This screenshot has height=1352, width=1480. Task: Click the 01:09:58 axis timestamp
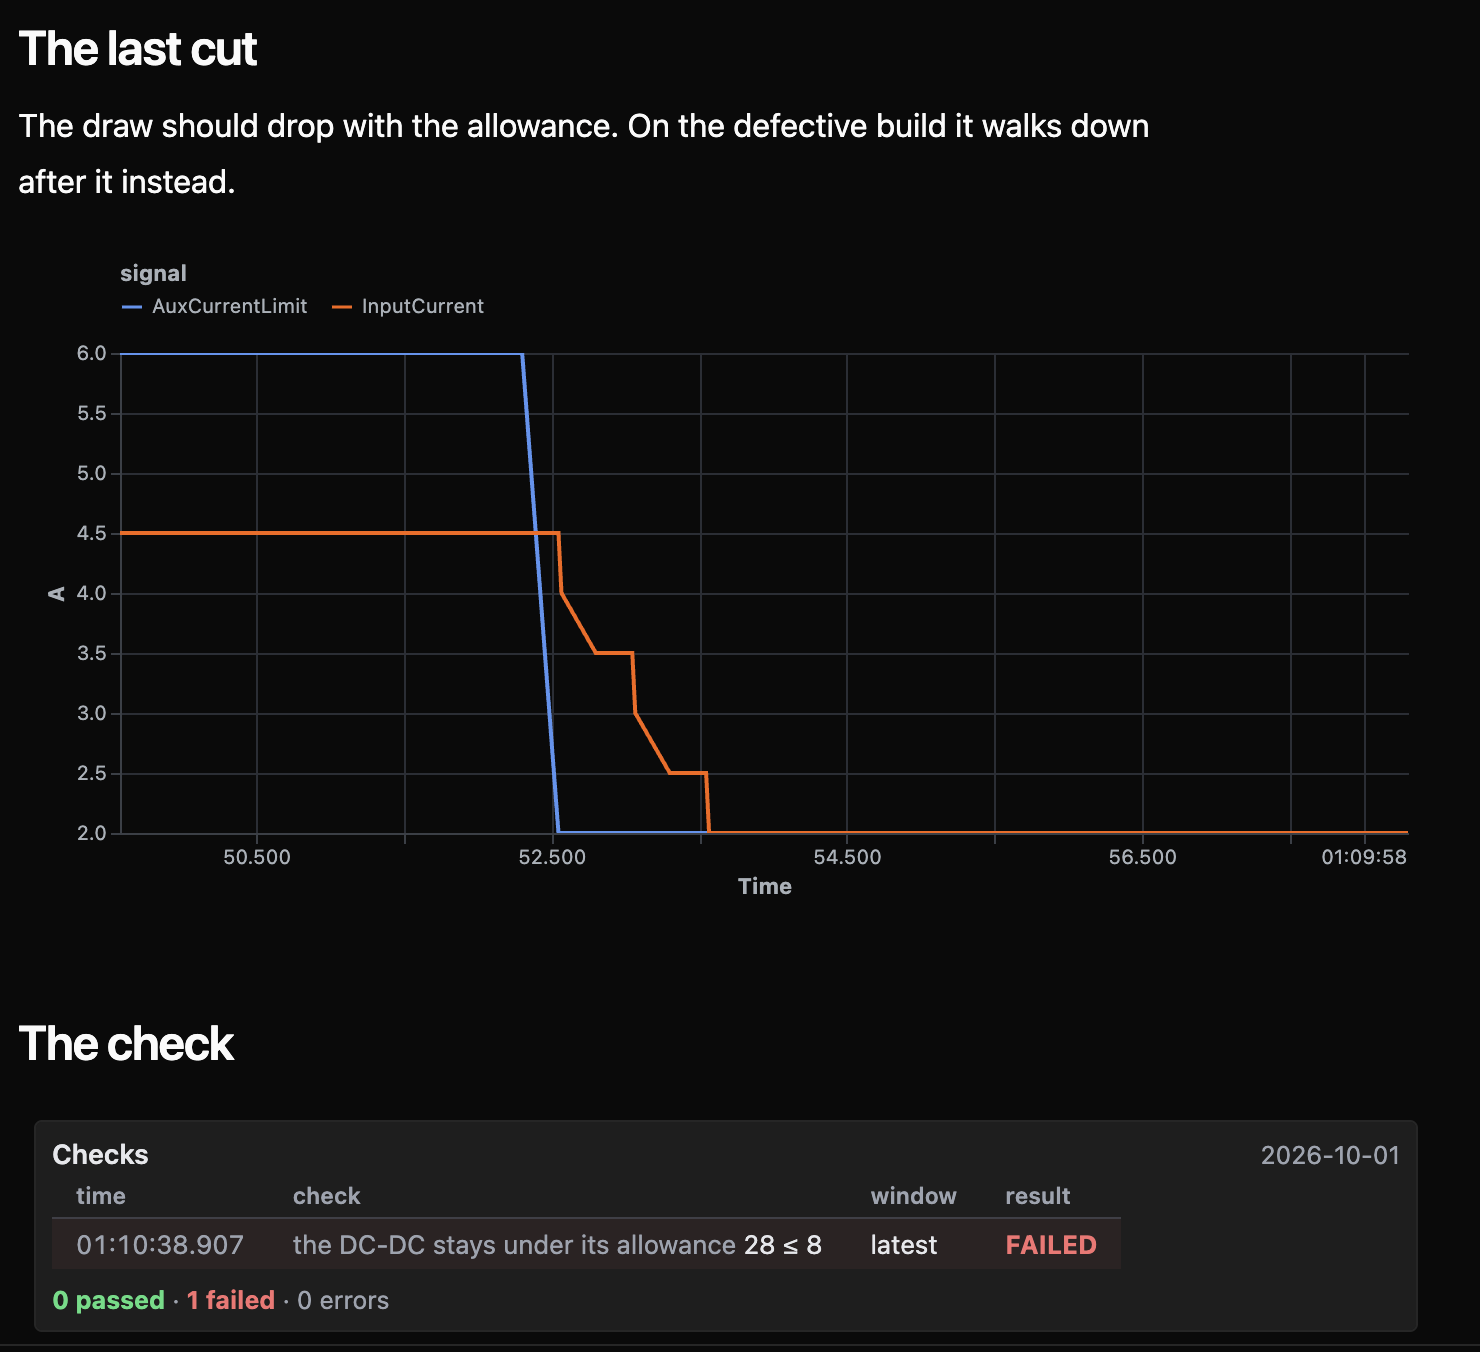1364,857
